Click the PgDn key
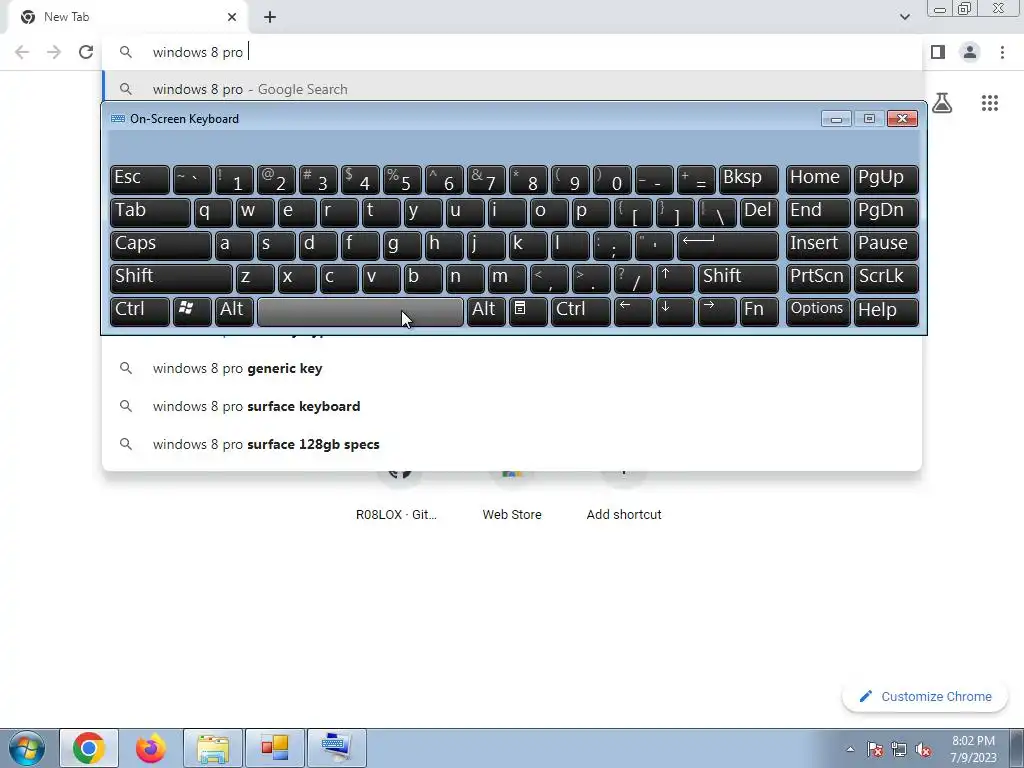Image resolution: width=1024 pixels, height=768 pixels. coord(886,212)
